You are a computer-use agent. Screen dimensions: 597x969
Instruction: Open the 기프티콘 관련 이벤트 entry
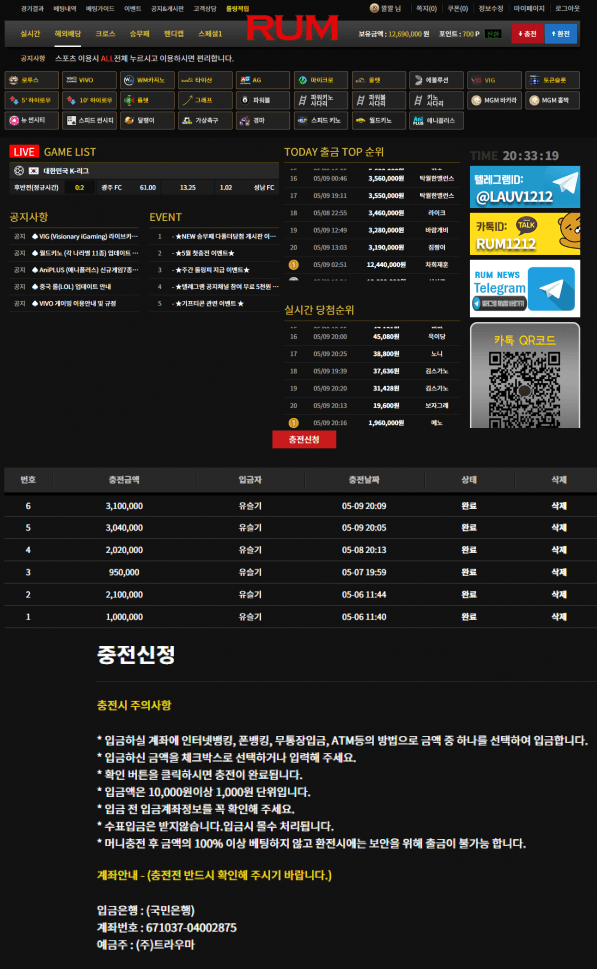209,303
